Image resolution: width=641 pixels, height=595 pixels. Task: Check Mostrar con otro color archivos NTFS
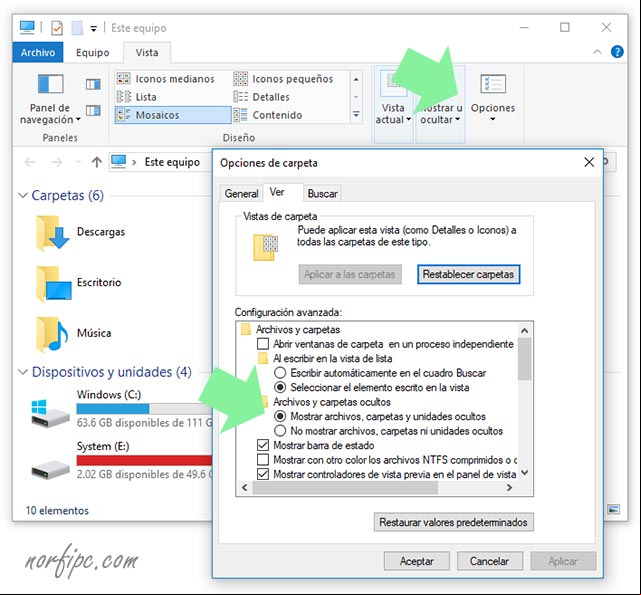(263, 460)
